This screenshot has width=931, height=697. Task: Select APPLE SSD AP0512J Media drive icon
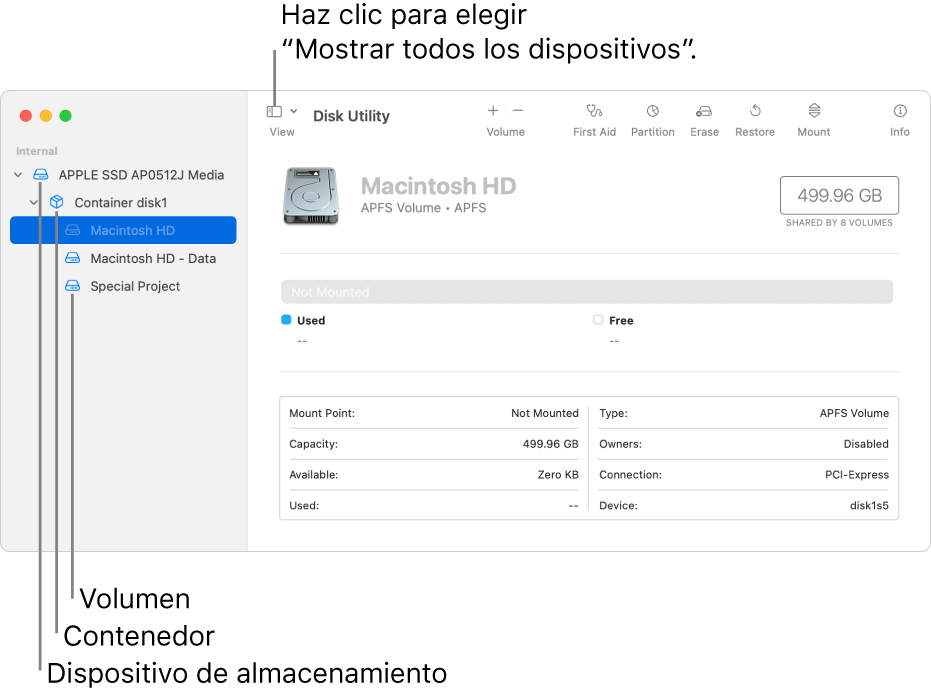(40, 175)
